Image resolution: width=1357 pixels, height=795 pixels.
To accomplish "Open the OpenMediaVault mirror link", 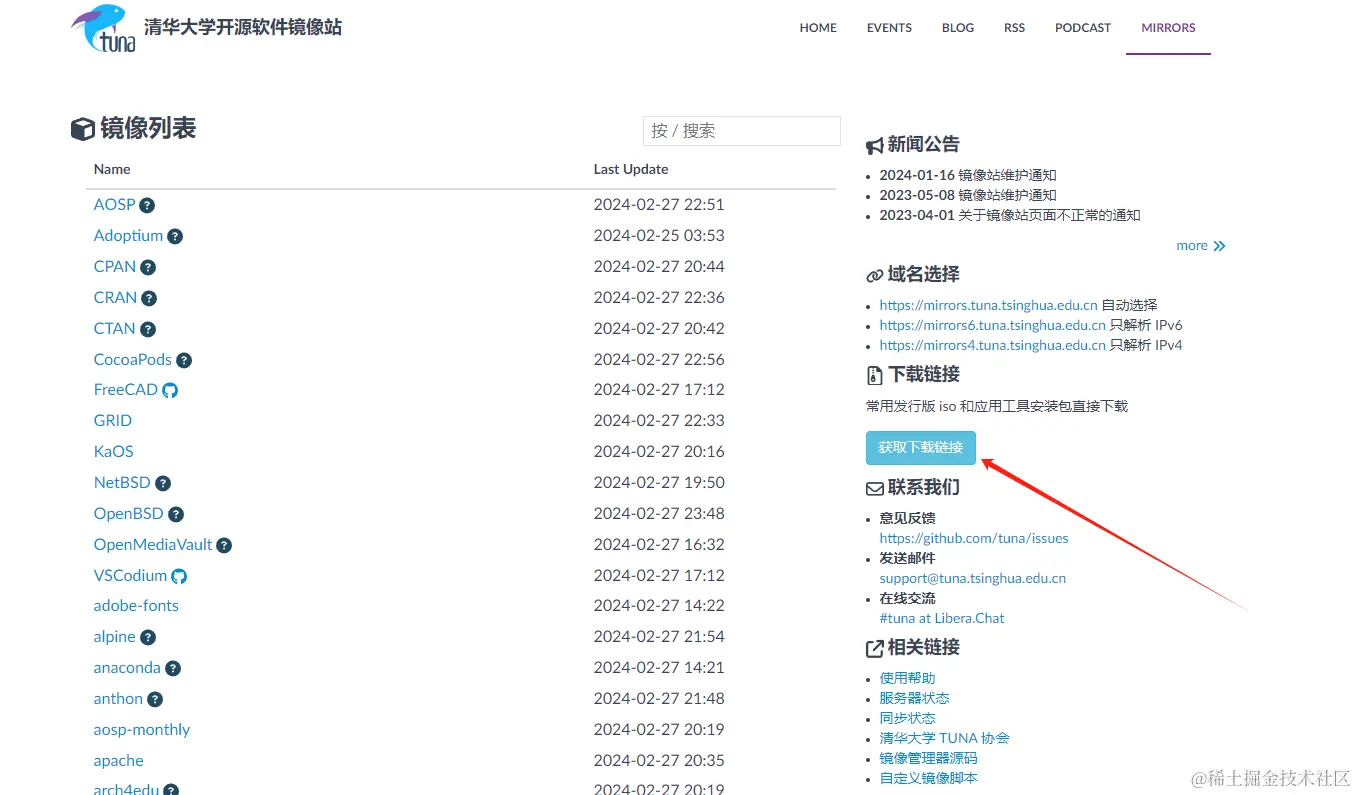I will pyautogui.click(x=153, y=544).
